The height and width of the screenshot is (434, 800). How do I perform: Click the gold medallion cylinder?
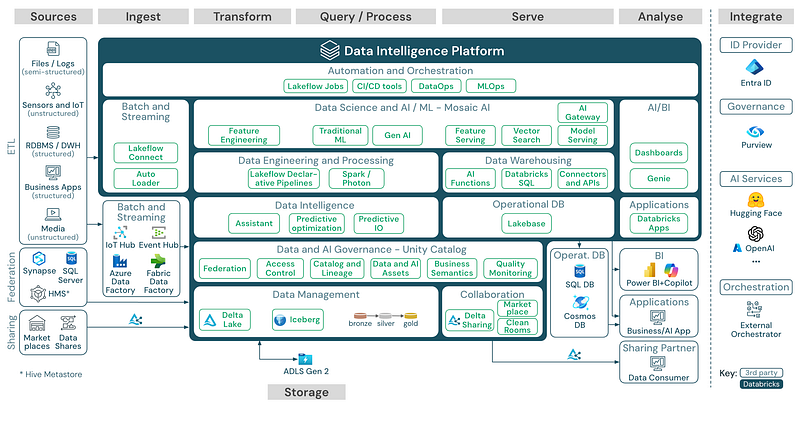click(x=410, y=319)
